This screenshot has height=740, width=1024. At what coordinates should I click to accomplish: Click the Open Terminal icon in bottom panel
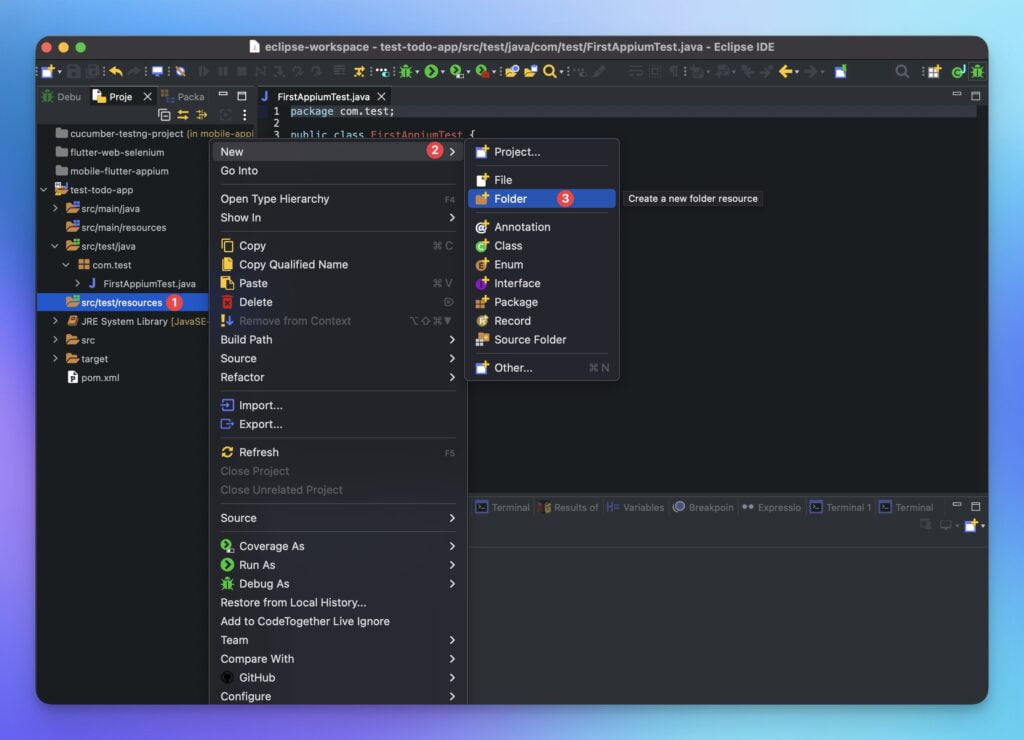point(971,525)
